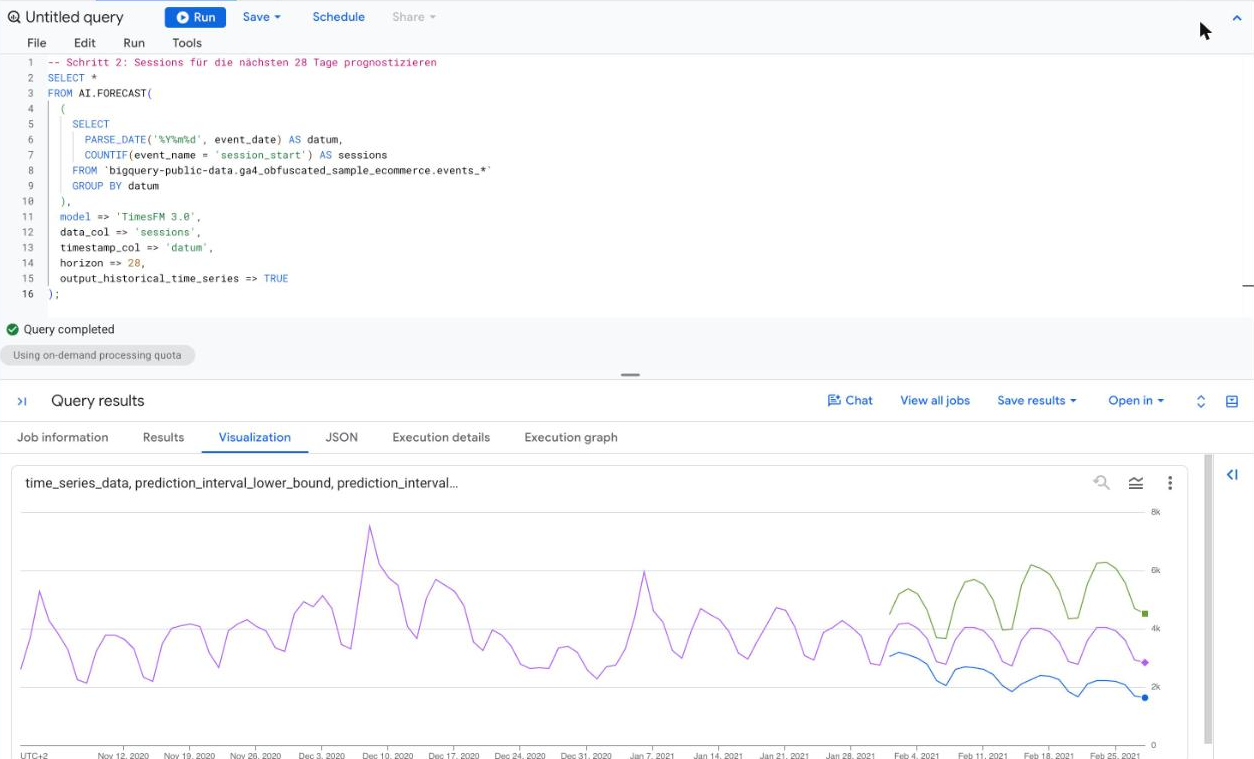Click the on-demand processing quota chip
The image size is (1254, 759).
coord(97,355)
